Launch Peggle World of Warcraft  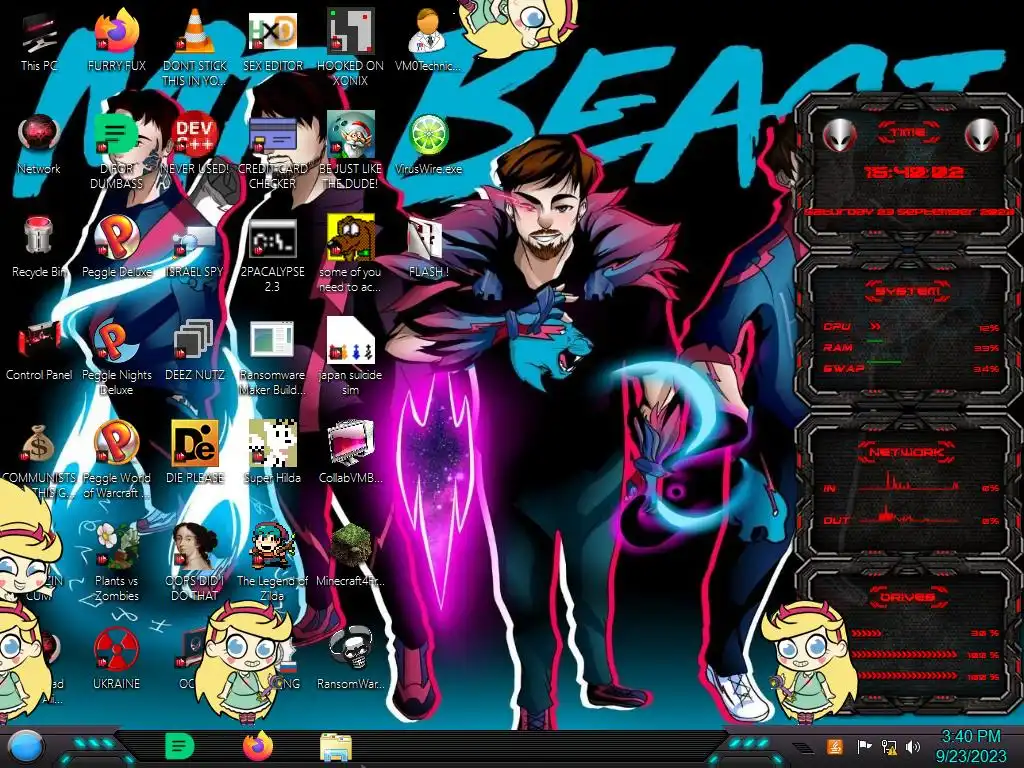pyautogui.click(x=116, y=460)
